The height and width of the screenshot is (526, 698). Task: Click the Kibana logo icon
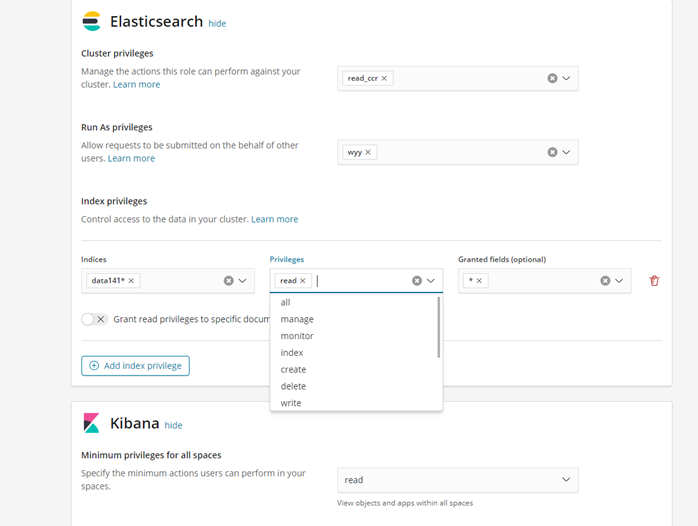92,423
